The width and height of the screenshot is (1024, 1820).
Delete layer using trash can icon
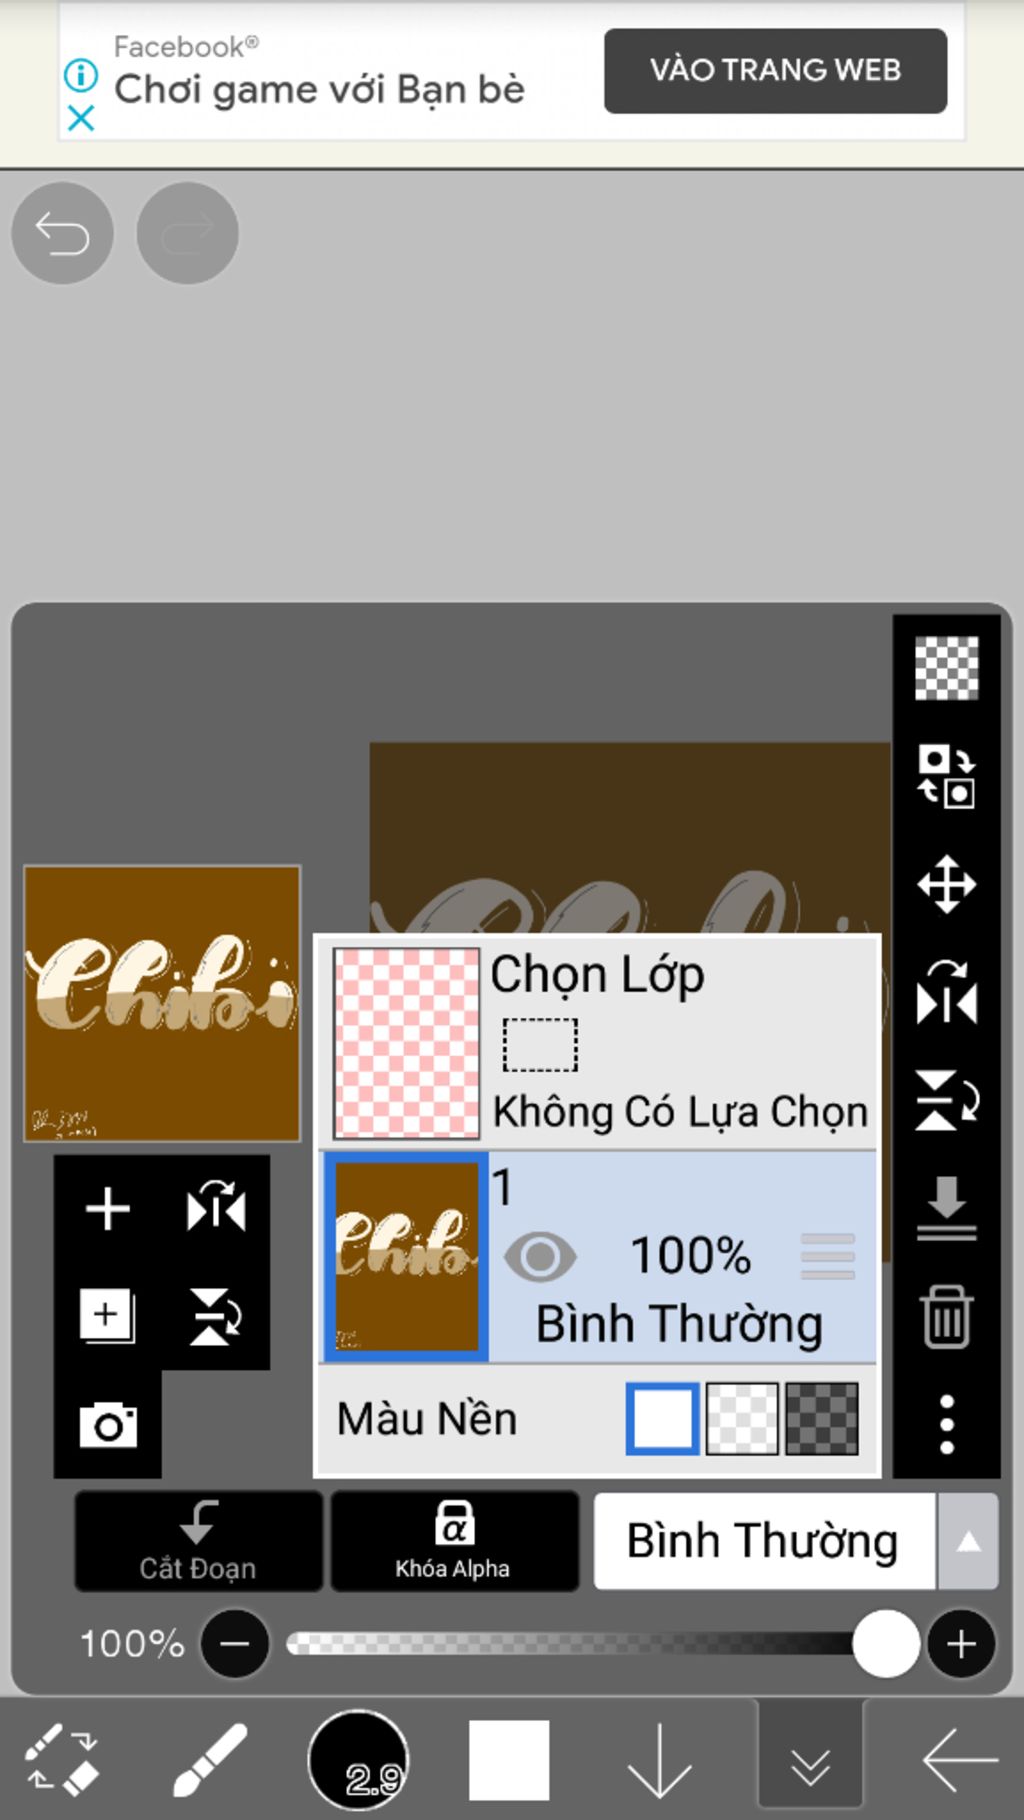click(x=946, y=1316)
